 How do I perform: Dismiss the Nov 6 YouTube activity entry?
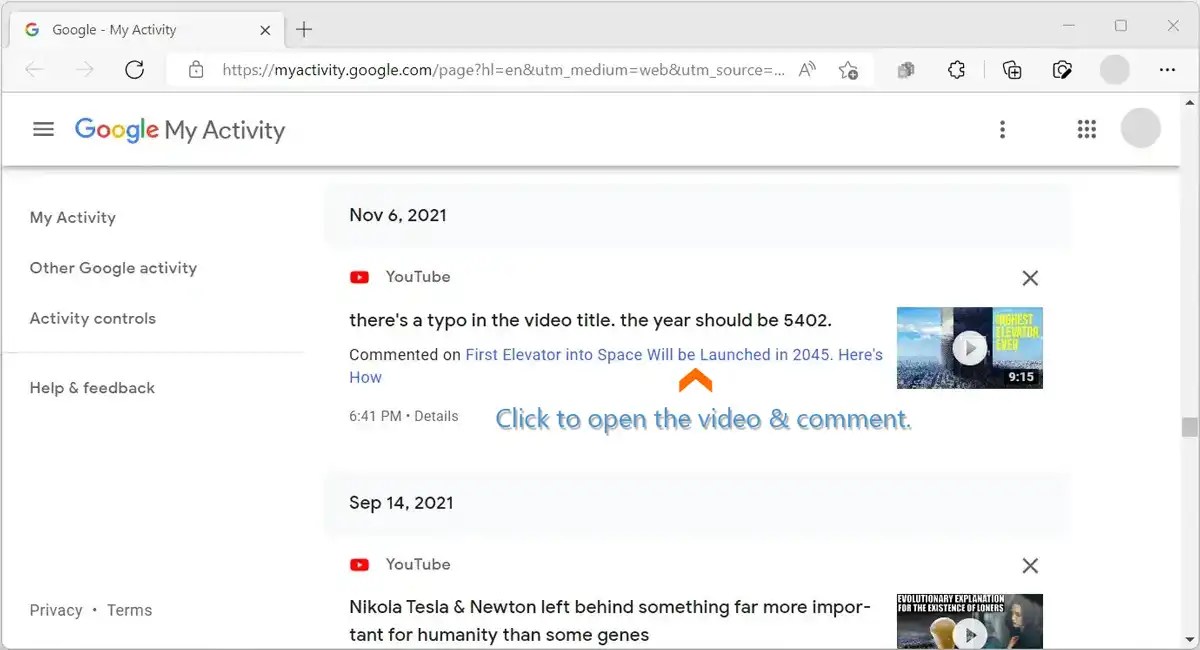[1030, 277]
